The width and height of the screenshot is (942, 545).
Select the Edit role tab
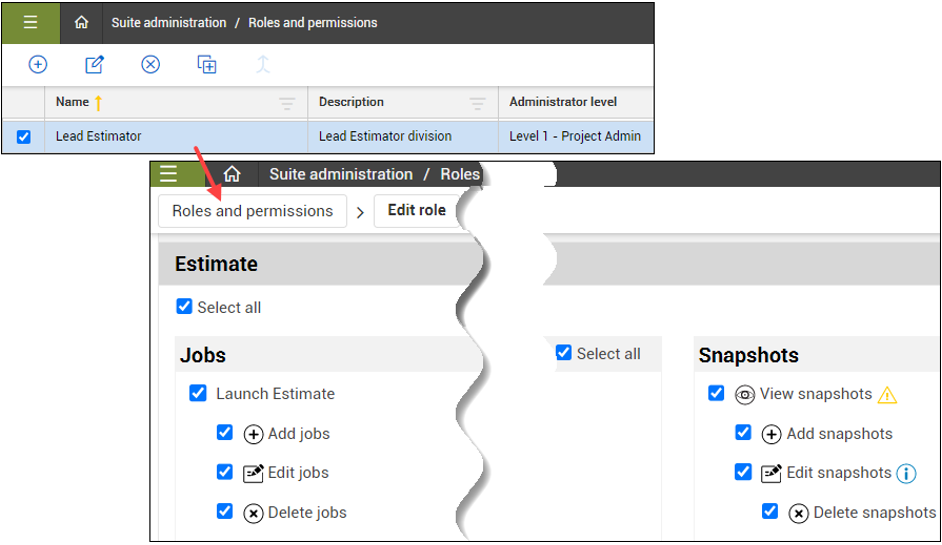(x=417, y=210)
